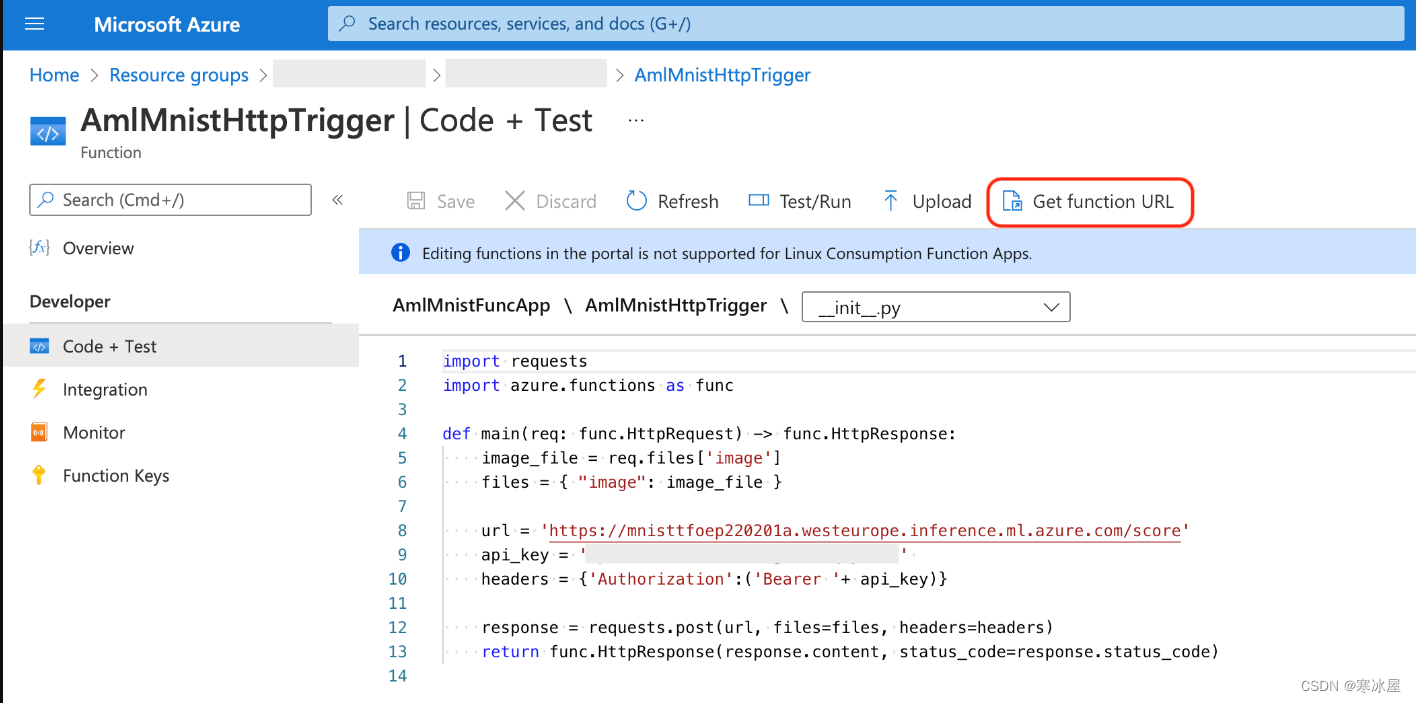Open AmlMnistHttpTrigger breadcrumb link
The height and width of the screenshot is (703, 1416).
[722, 75]
